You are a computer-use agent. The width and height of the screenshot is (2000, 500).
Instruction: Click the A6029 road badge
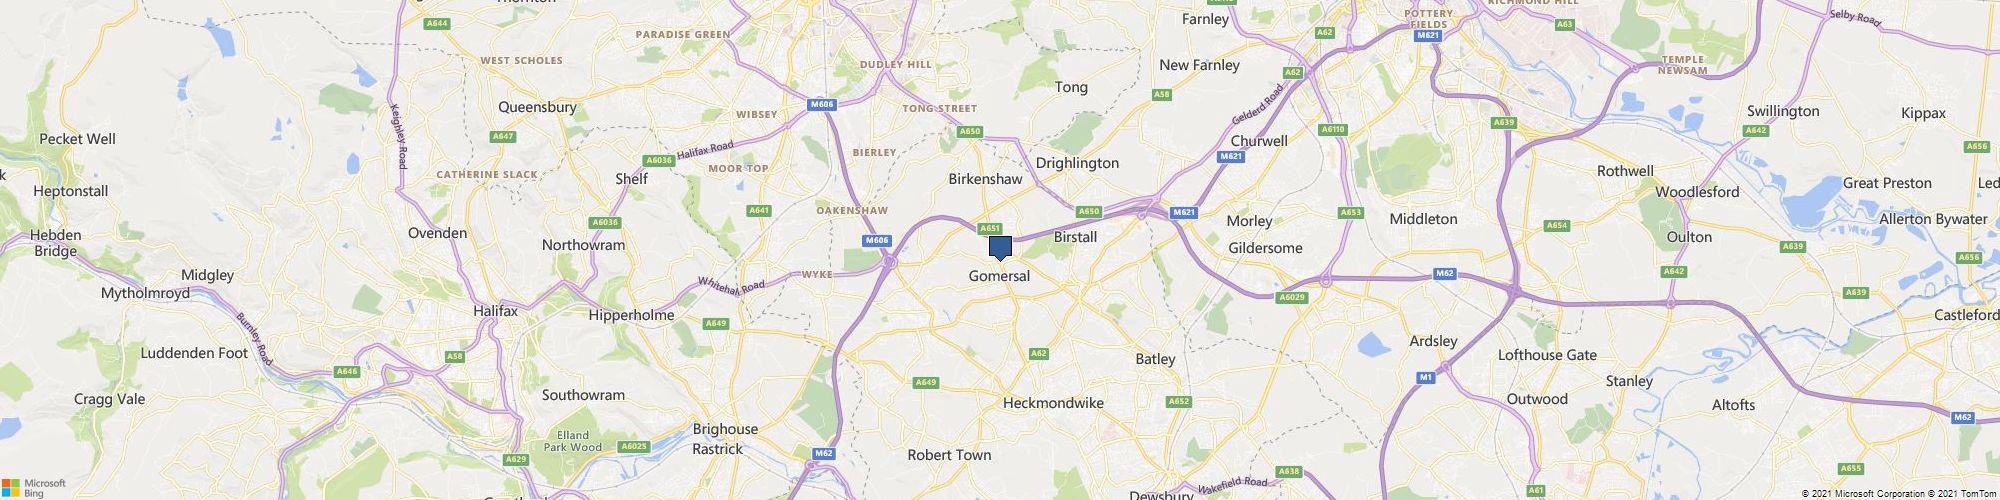[1292, 297]
